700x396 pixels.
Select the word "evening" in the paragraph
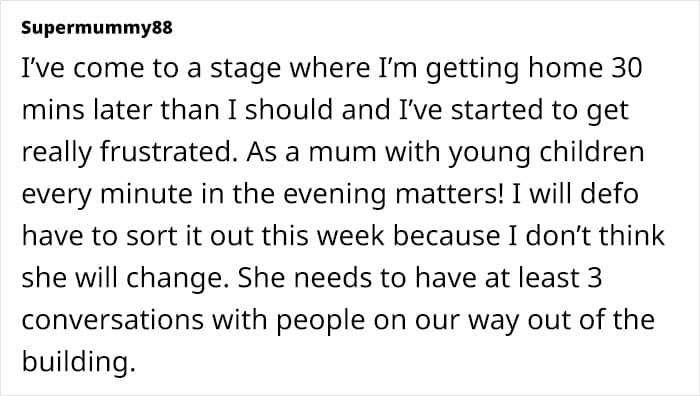point(334,194)
